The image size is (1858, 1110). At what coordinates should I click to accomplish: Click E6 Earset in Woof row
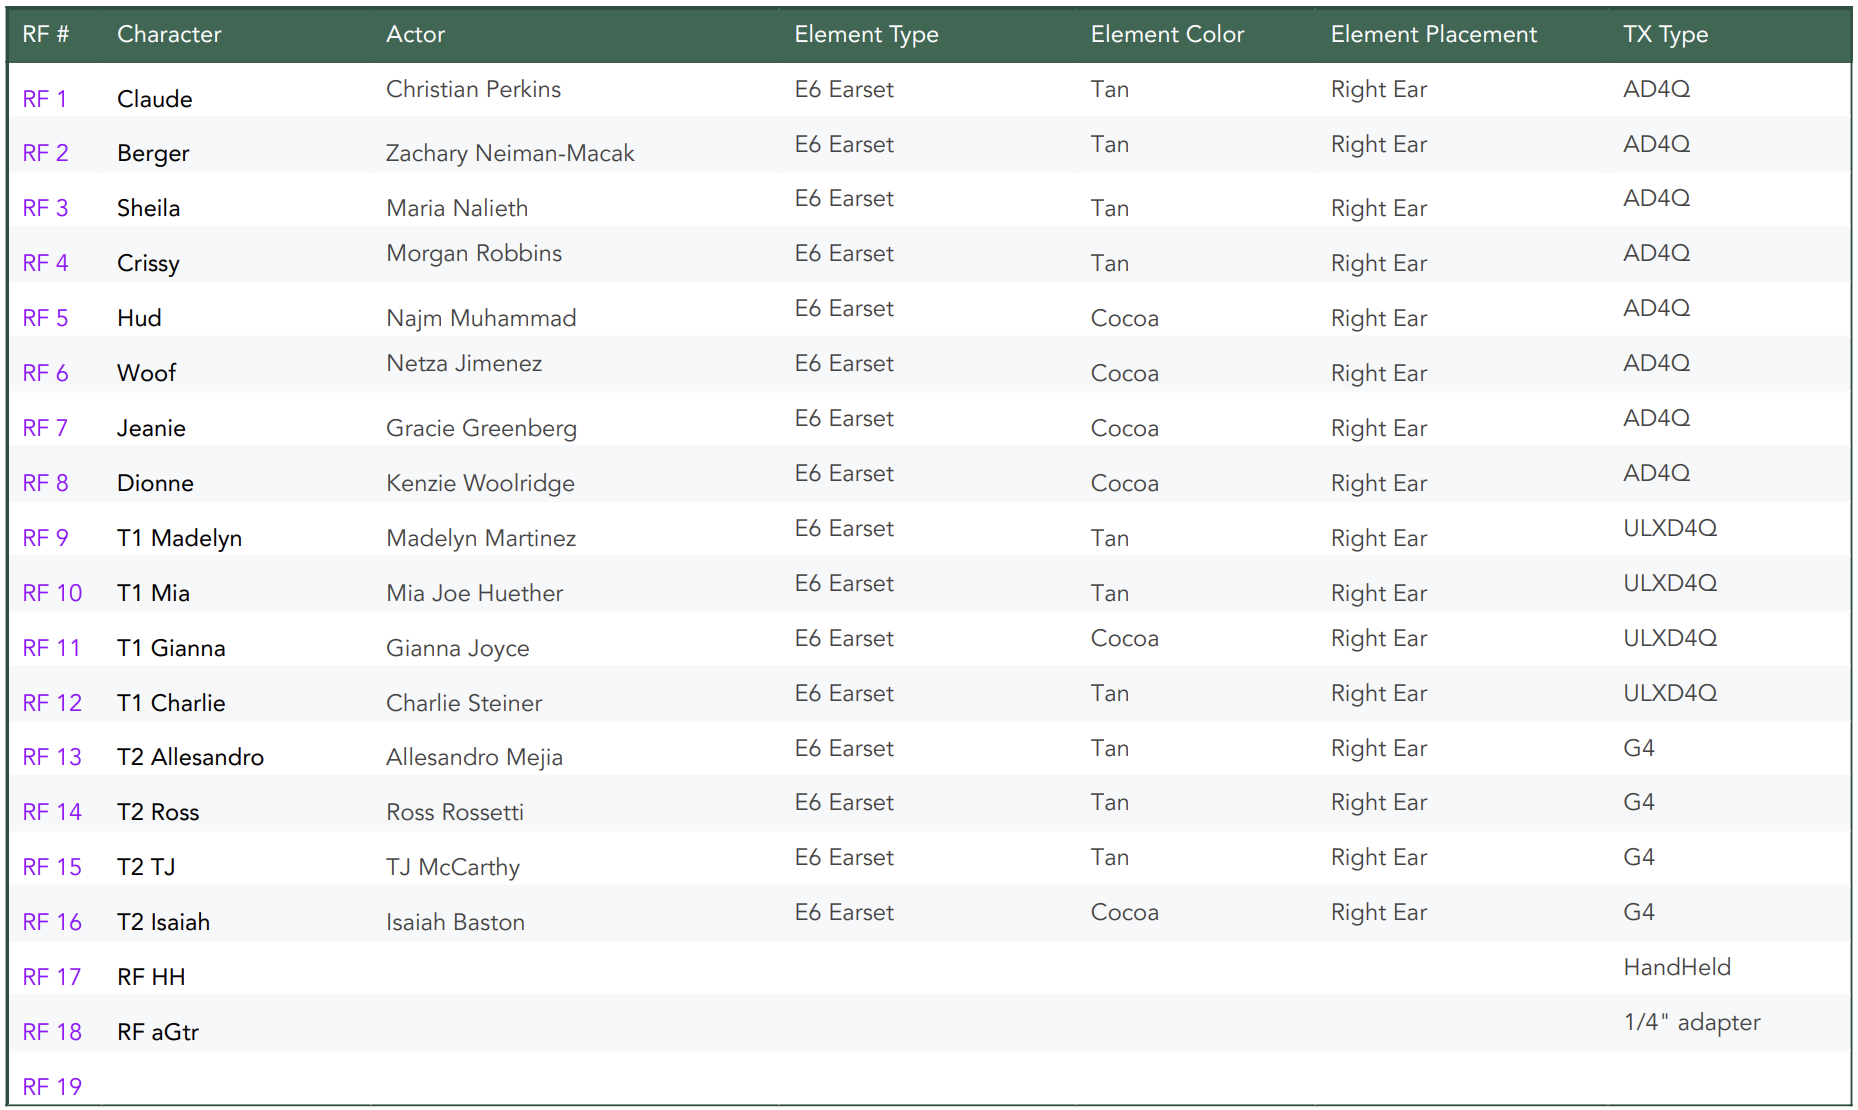(x=844, y=363)
